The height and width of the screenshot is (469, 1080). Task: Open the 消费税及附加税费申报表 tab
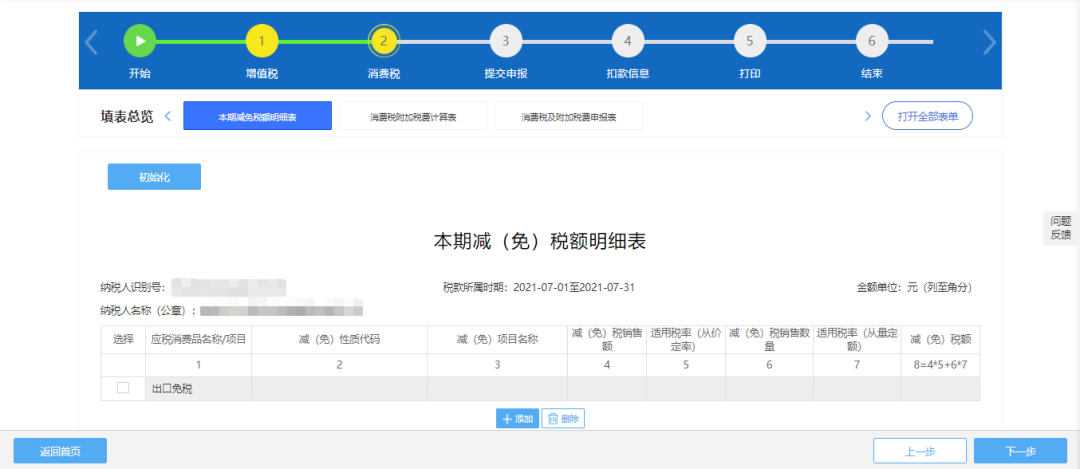pos(569,116)
